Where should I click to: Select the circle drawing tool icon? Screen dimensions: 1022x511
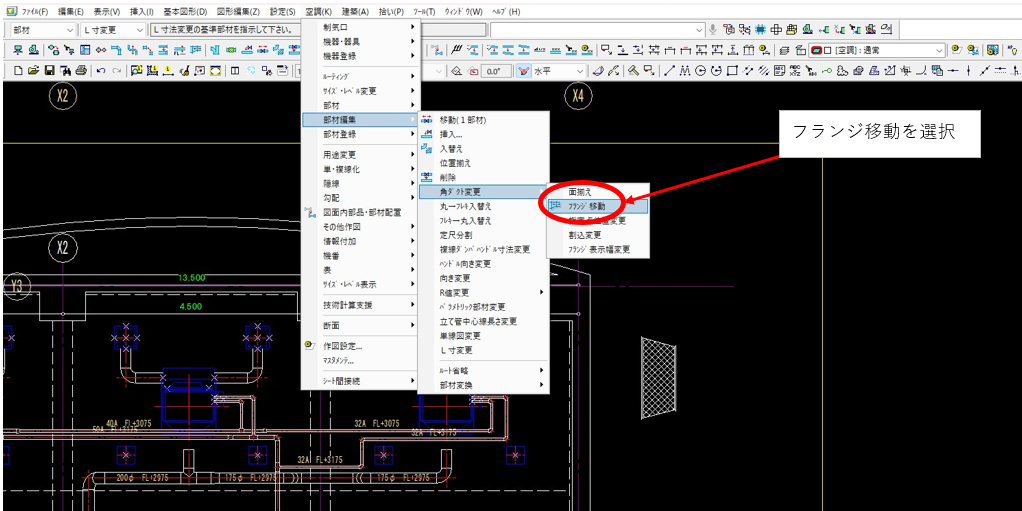(701, 70)
